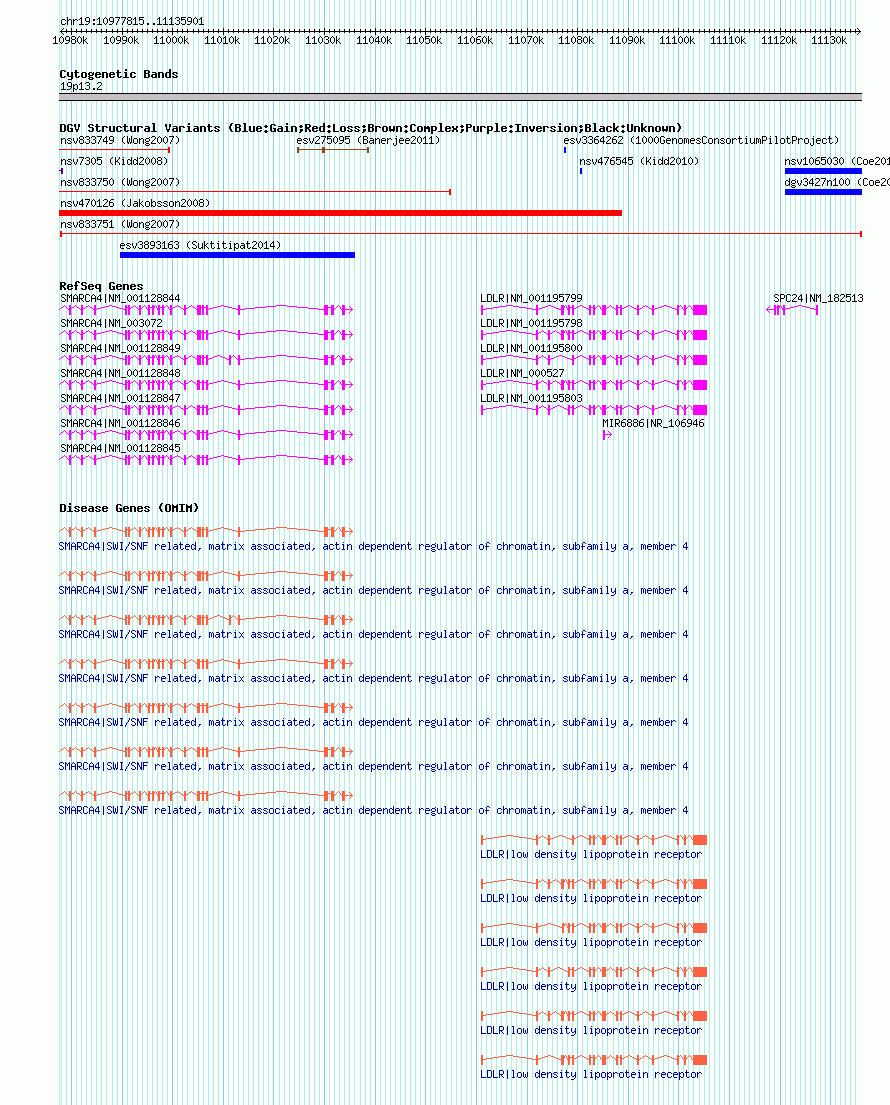Open the nsv833751 (Wong2007) variant label
This screenshot has width=890, height=1105.
coord(120,225)
